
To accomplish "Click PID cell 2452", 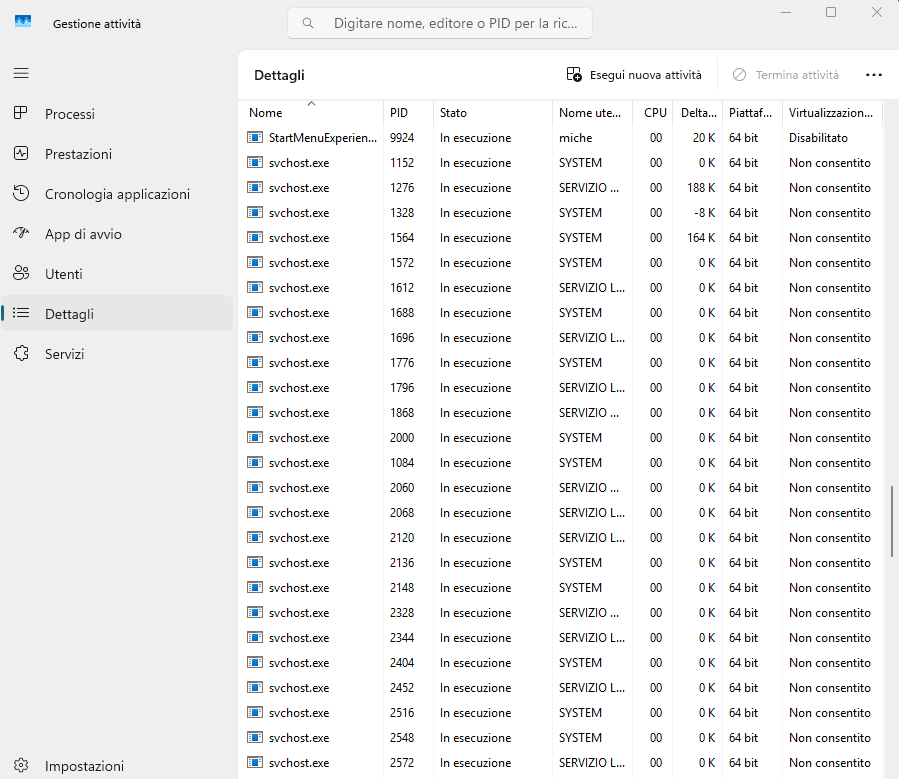I will (x=402, y=687).
